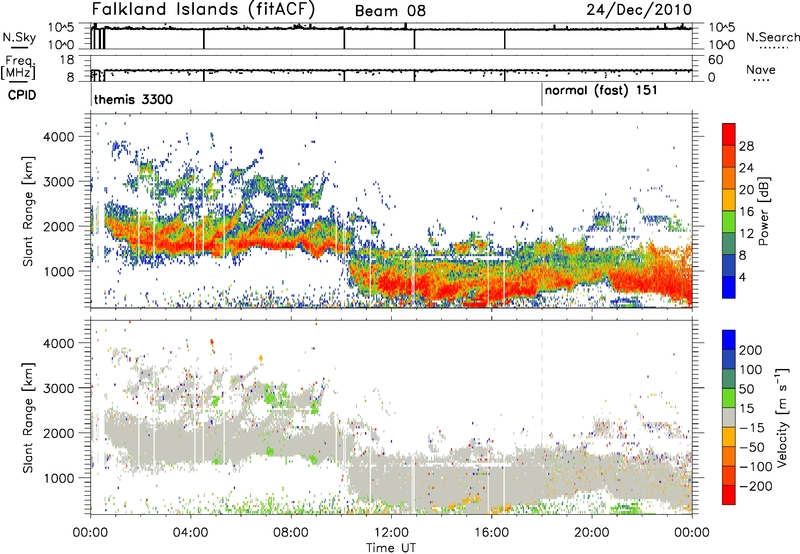
Task: Click the "4000" tick of the power panel
Action: click(59, 137)
